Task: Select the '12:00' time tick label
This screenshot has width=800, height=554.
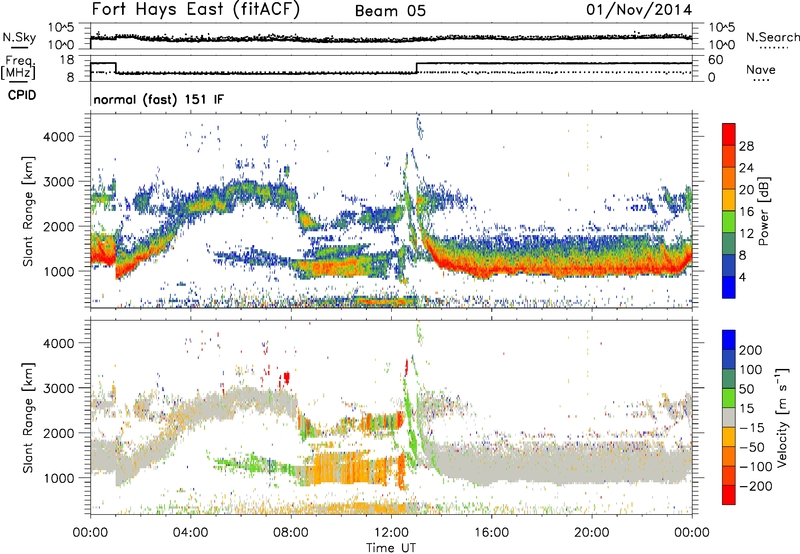Action: point(391,533)
